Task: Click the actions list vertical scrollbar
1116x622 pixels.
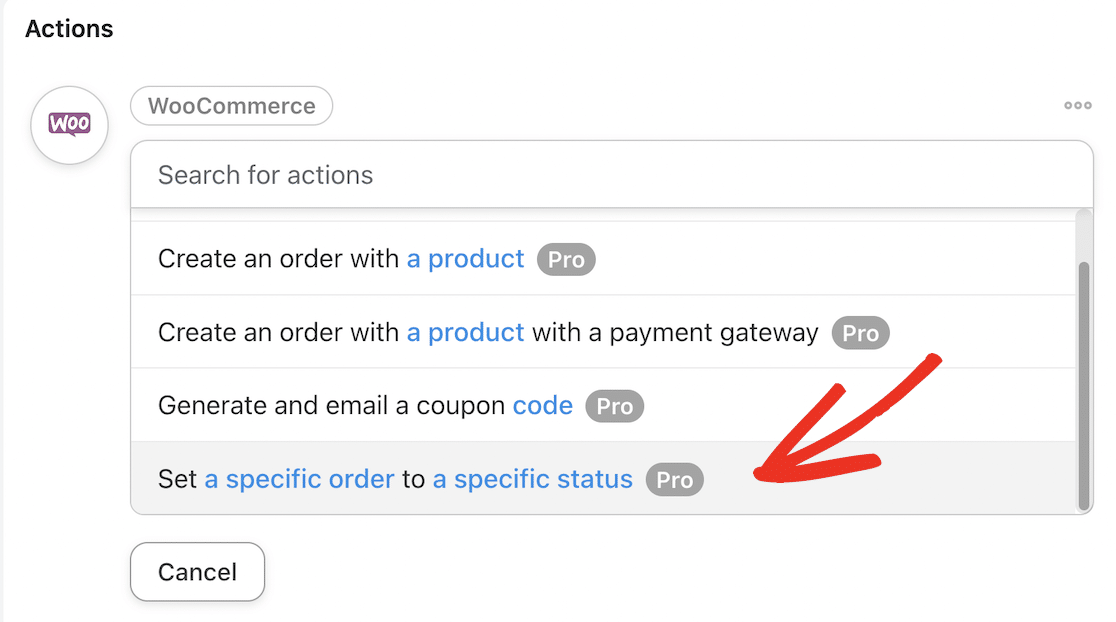Action: (x=1082, y=385)
